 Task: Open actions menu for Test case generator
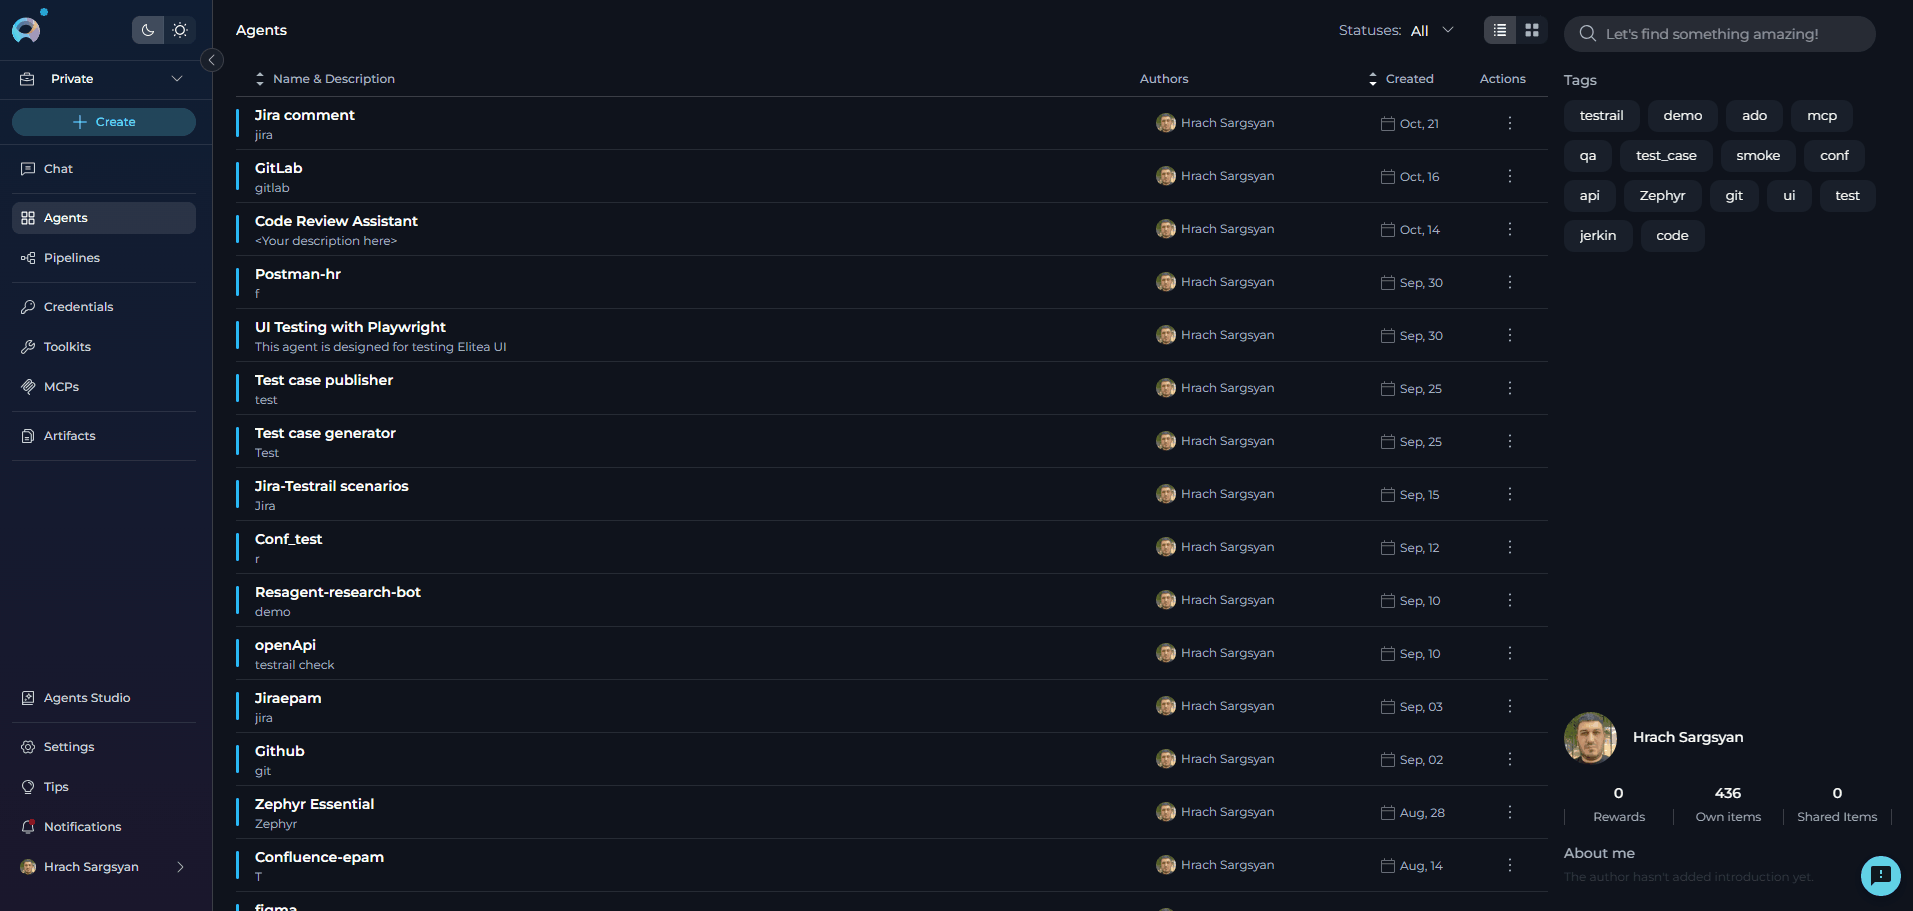click(1510, 441)
